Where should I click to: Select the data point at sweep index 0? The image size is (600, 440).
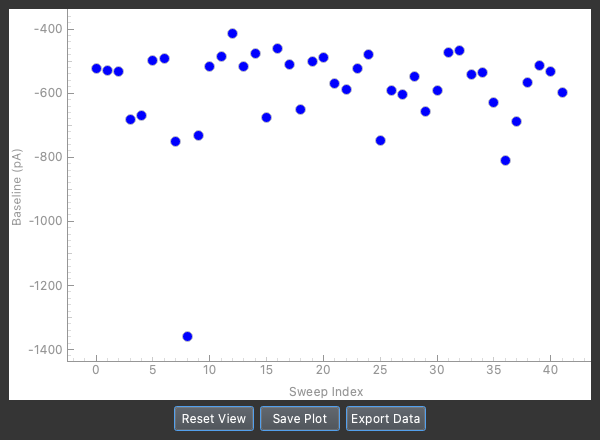(96, 68)
